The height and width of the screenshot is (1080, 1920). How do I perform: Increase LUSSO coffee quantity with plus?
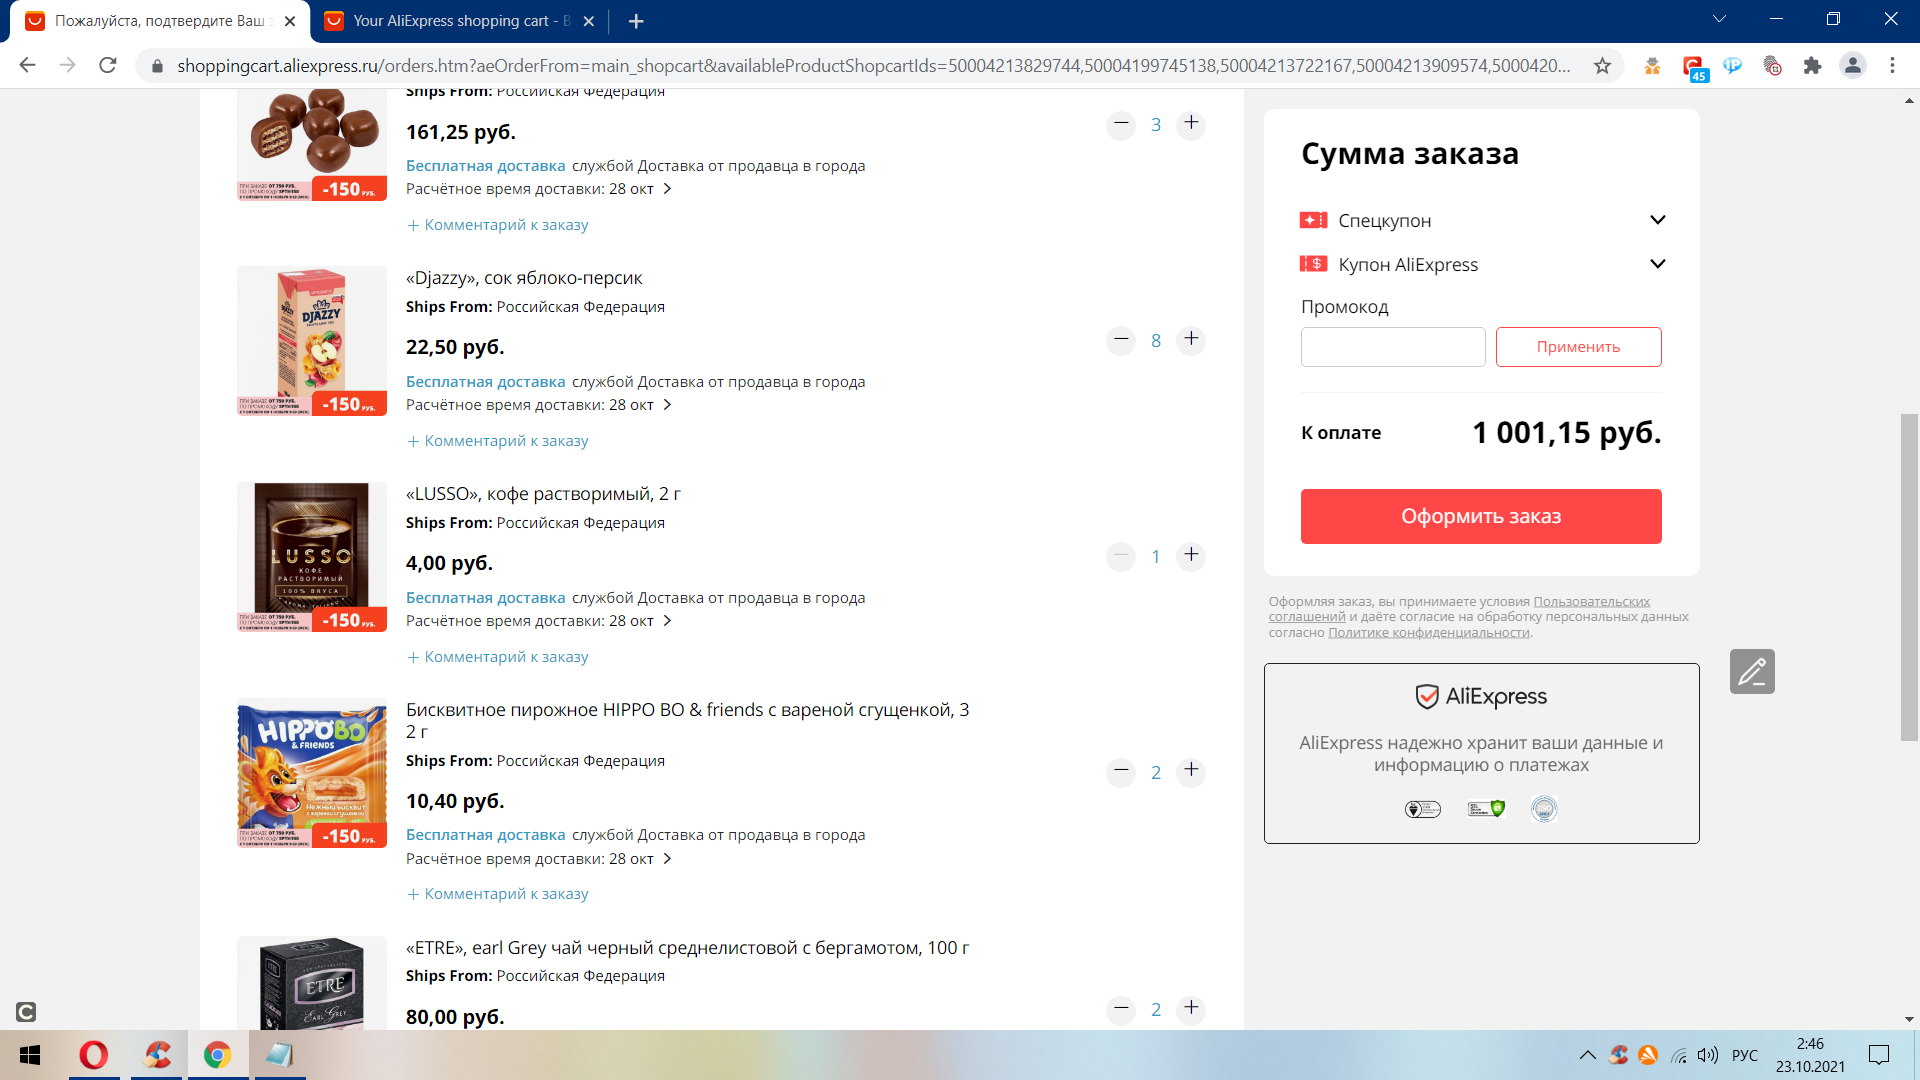[x=1191, y=556]
